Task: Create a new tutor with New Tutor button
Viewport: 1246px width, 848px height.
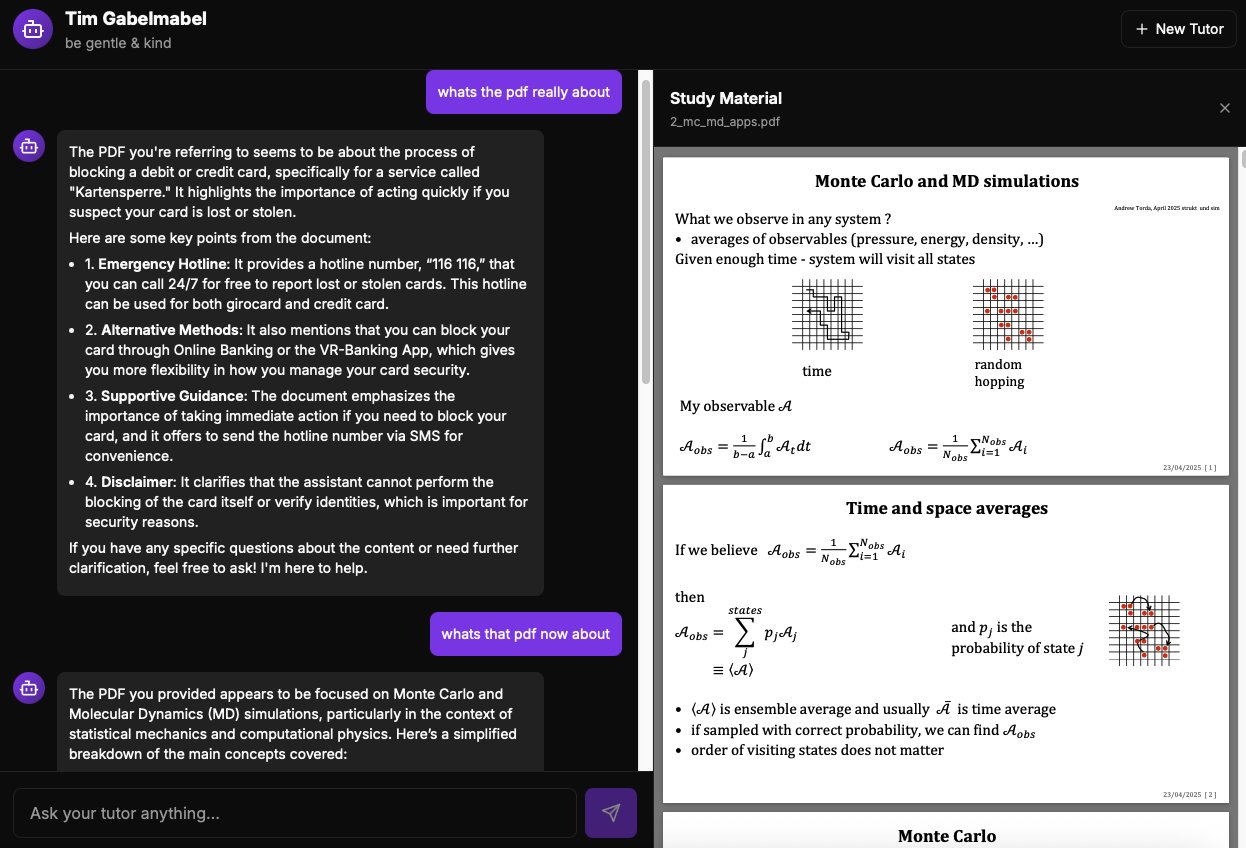Action: coord(1178,29)
